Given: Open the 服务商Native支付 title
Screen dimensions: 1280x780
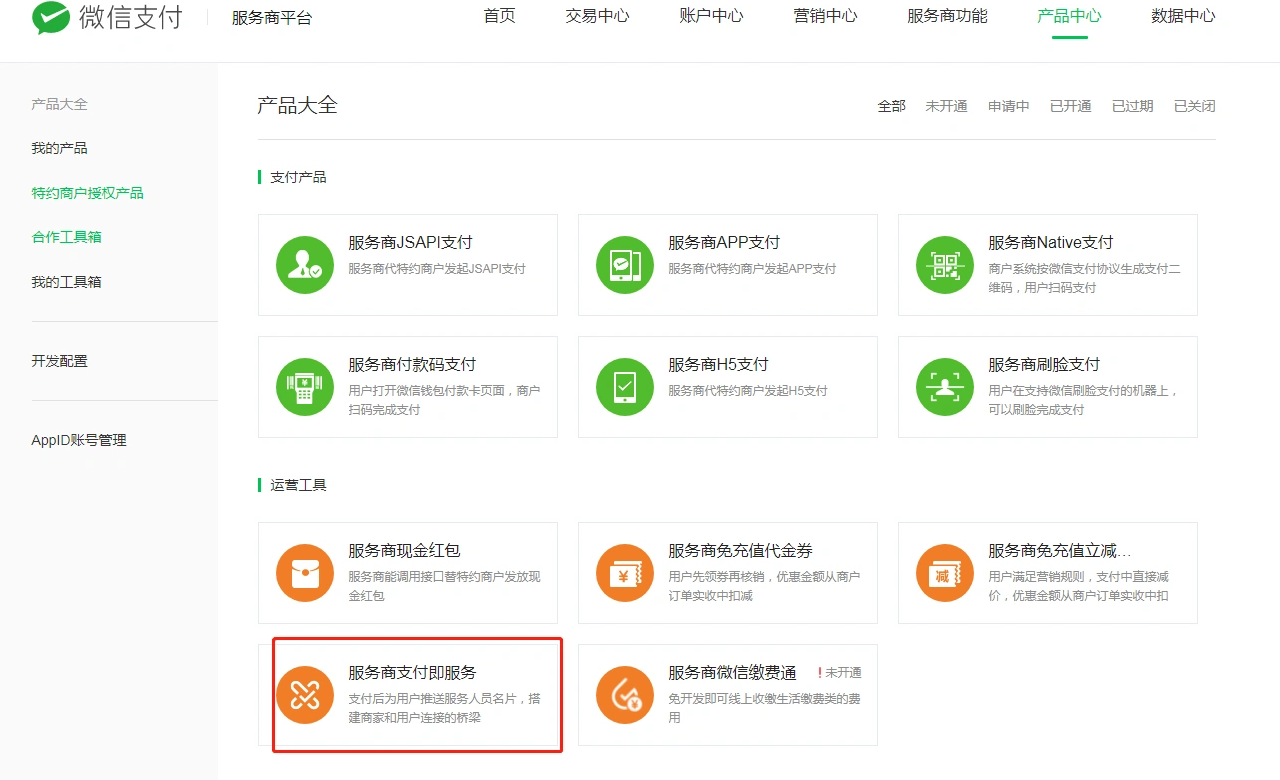Looking at the screenshot, I should (x=1050, y=242).
